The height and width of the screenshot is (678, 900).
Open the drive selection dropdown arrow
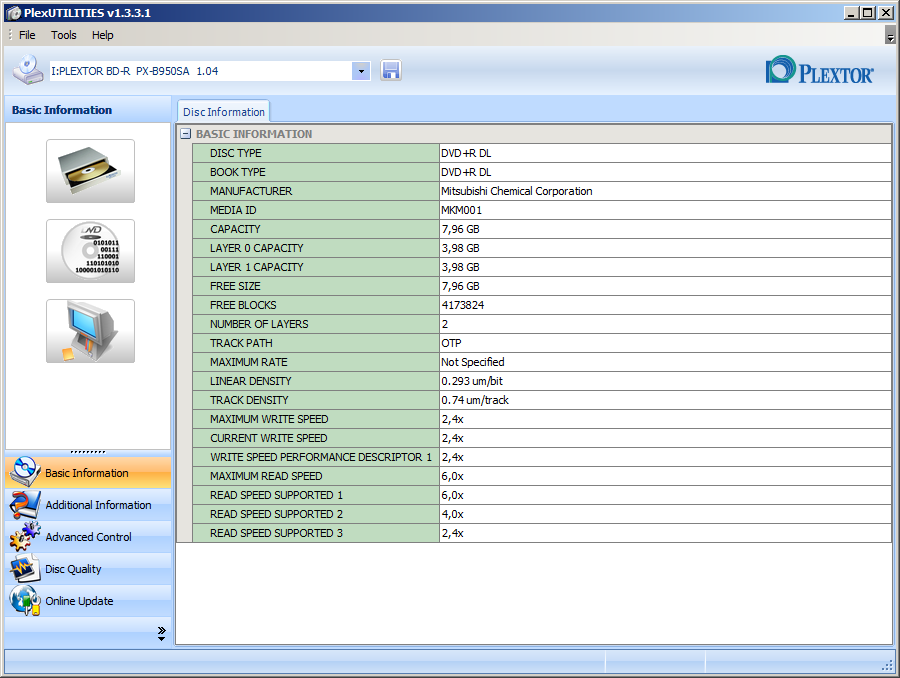pyautogui.click(x=361, y=71)
